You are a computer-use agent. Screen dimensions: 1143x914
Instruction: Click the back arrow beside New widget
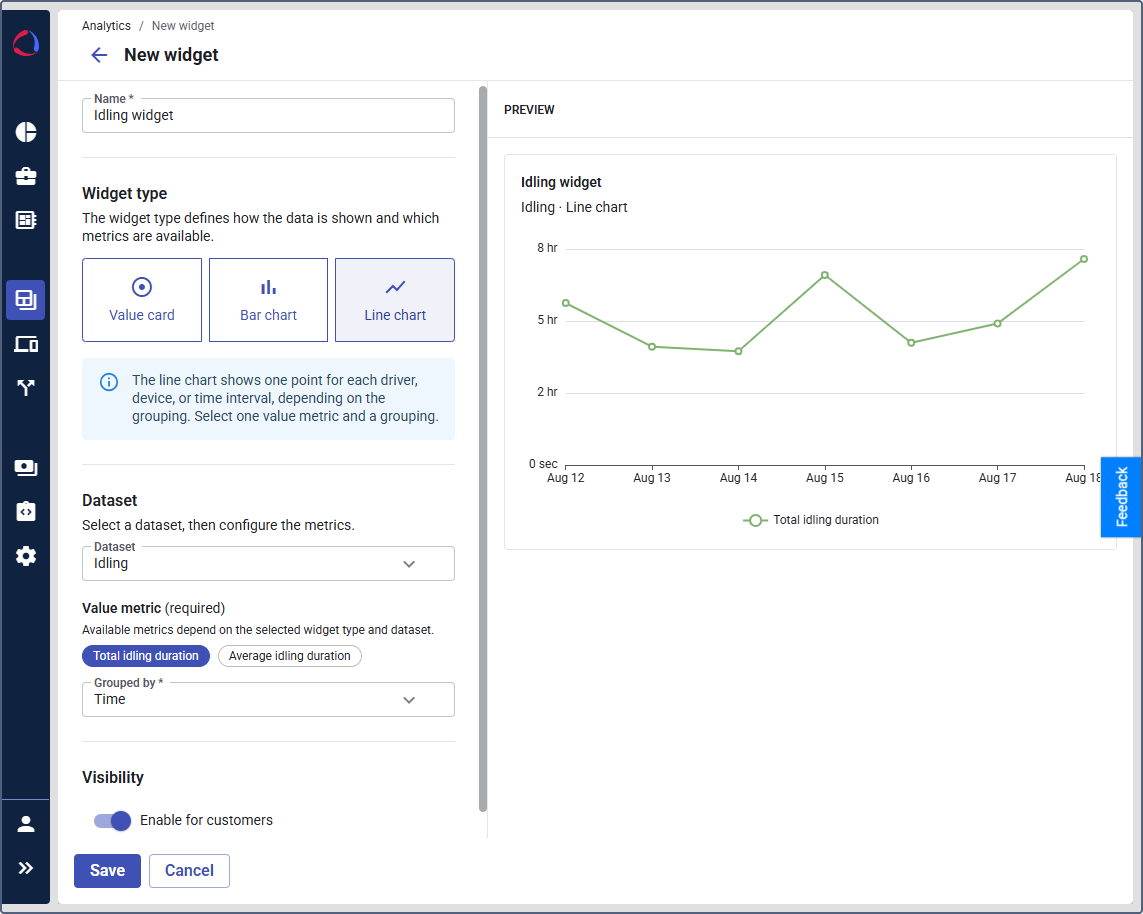coord(99,55)
